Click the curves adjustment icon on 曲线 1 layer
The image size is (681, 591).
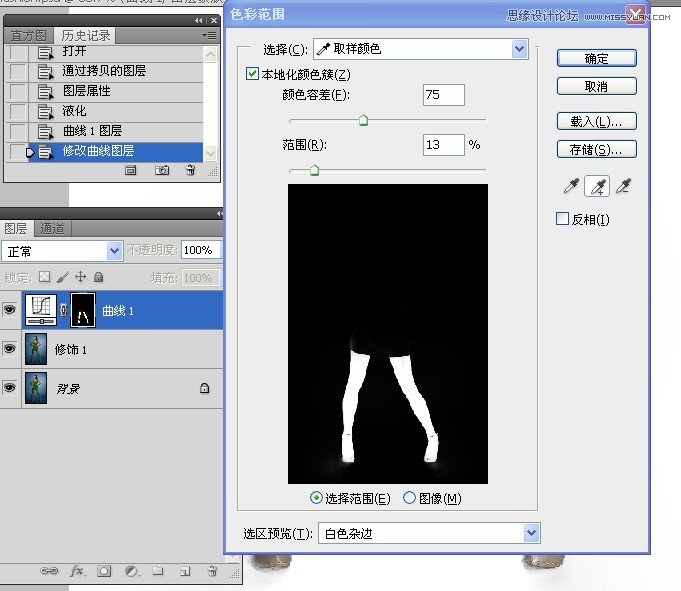pos(41,310)
